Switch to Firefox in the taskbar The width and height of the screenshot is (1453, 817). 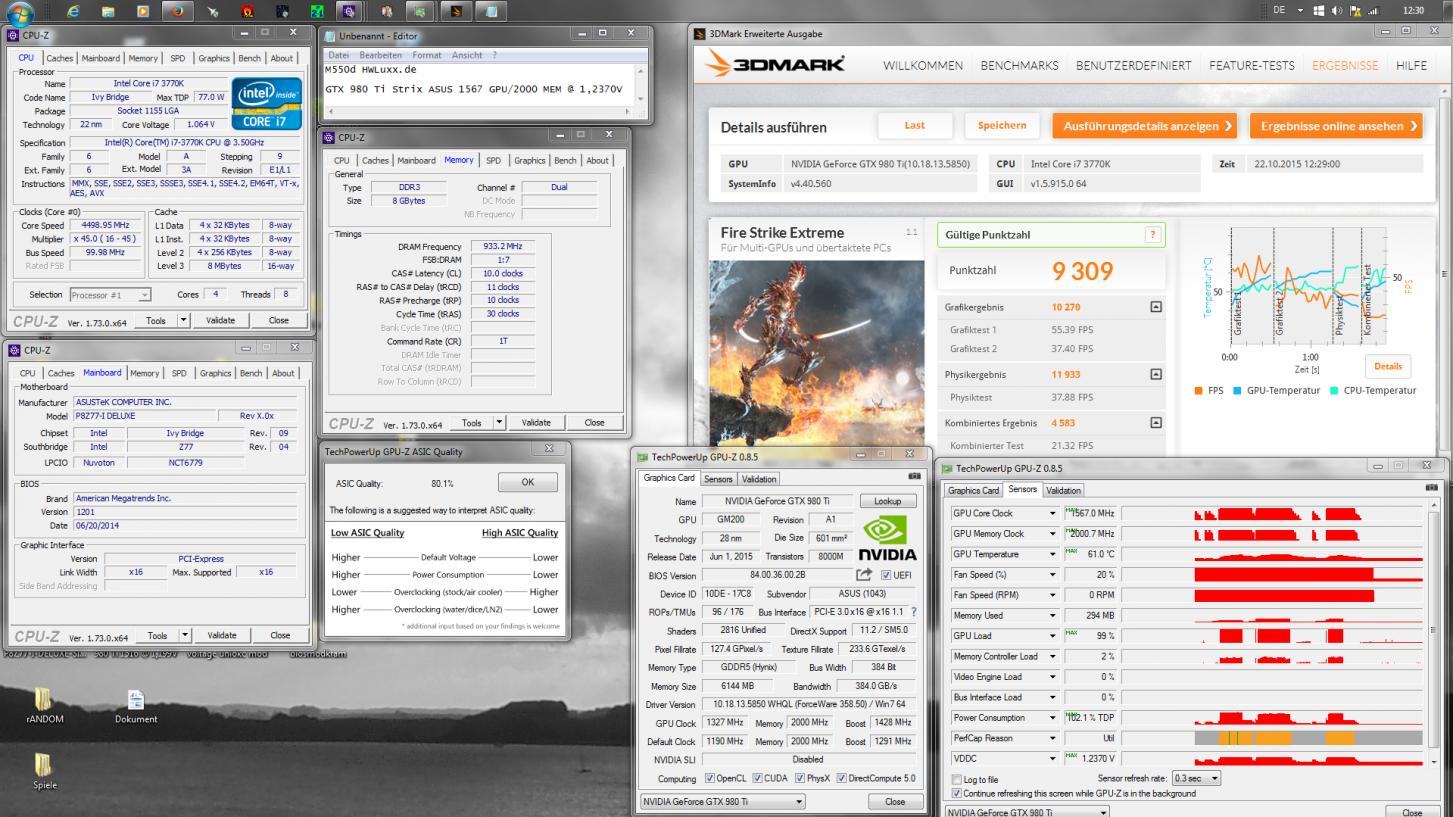pyautogui.click(x=178, y=11)
